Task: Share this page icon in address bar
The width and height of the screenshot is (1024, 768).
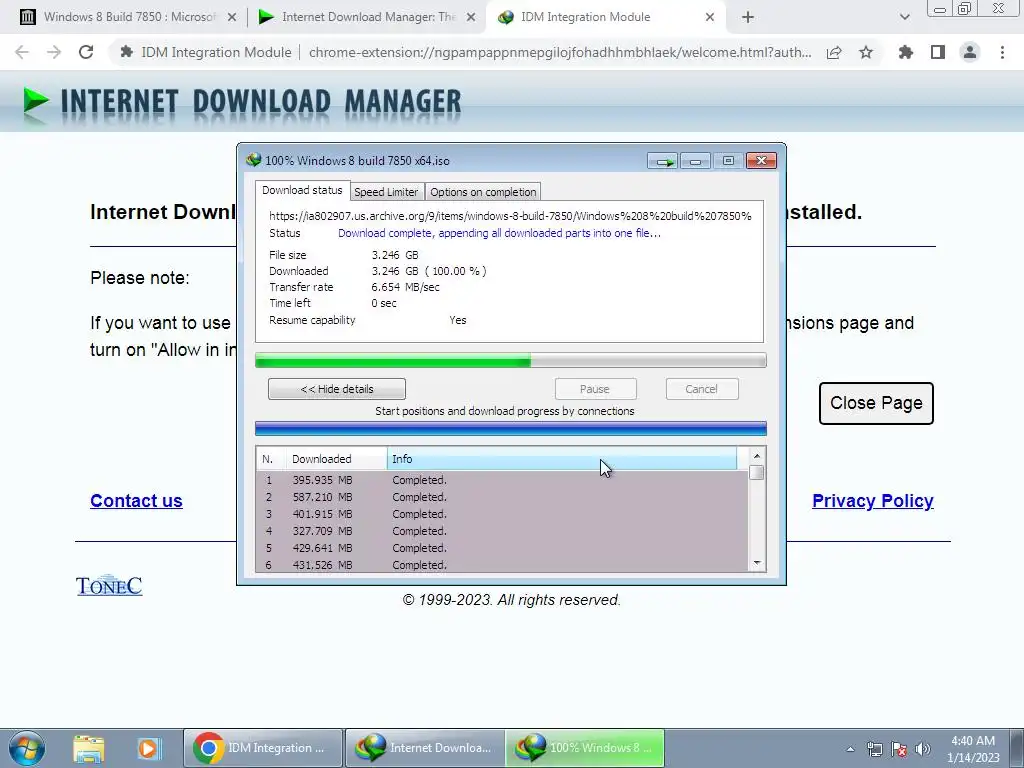Action: (834, 52)
